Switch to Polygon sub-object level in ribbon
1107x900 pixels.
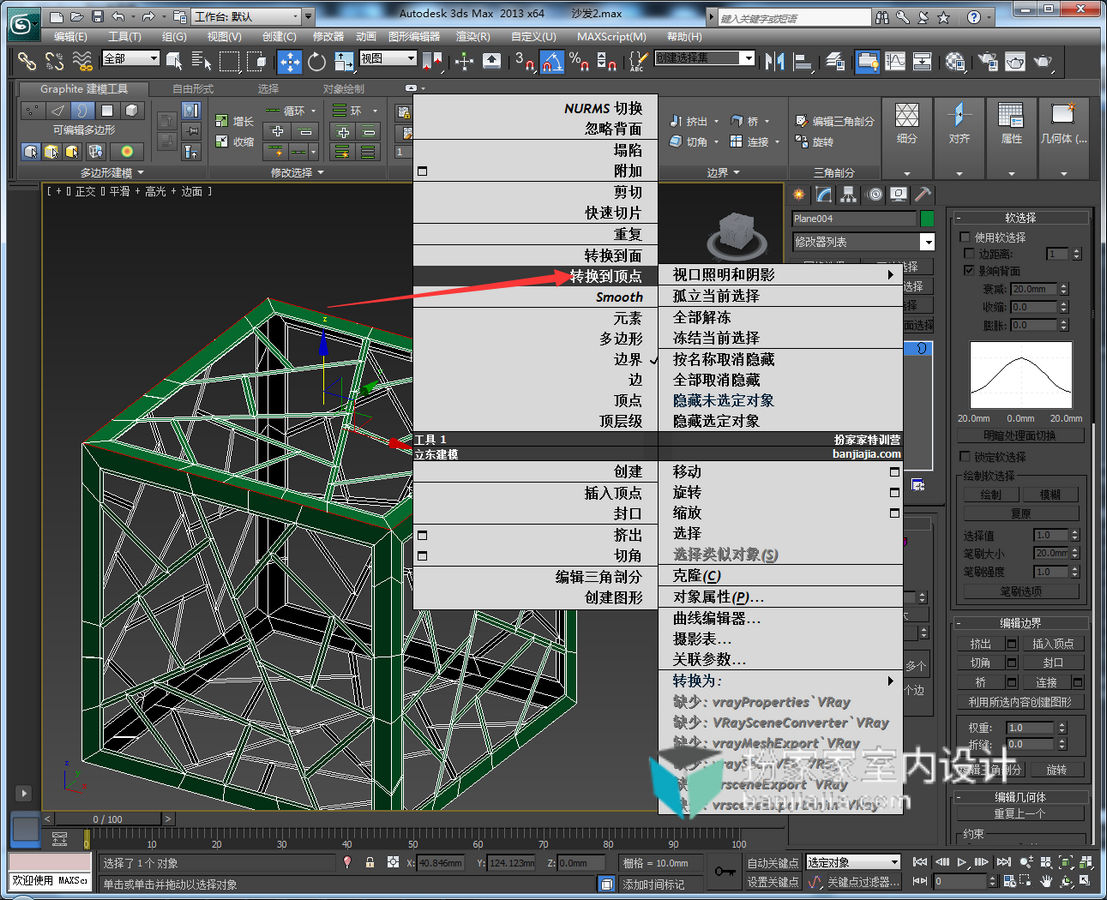[107, 110]
